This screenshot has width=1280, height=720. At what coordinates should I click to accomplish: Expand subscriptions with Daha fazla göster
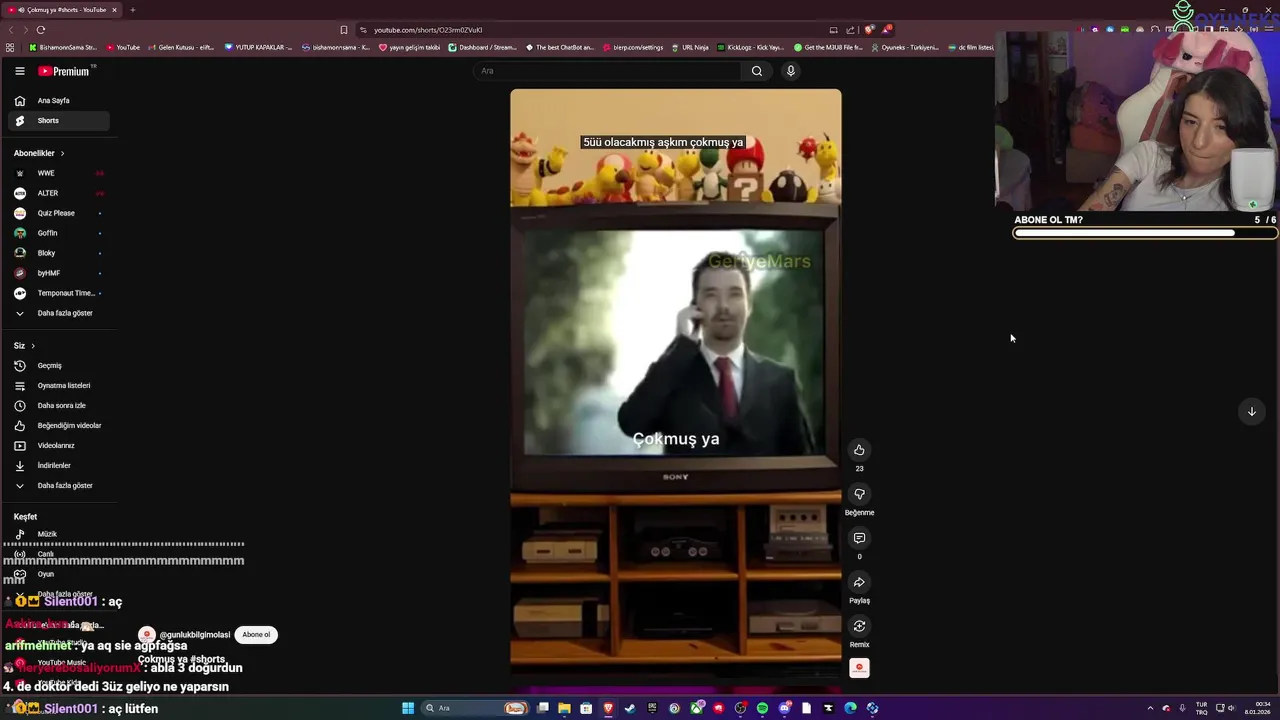pos(59,313)
